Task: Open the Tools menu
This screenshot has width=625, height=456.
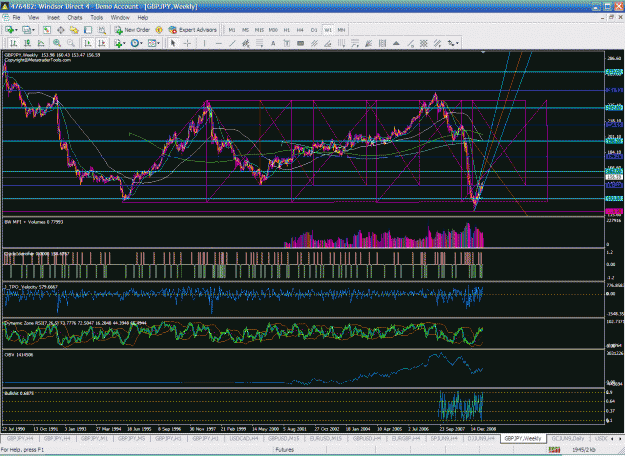Action: tap(96, 18)
